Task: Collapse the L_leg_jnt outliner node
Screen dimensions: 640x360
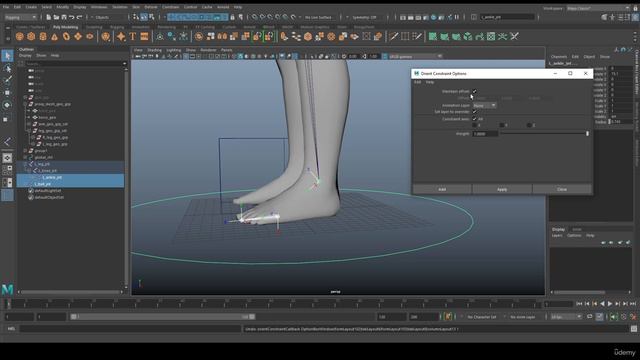Action: point(25,164)
